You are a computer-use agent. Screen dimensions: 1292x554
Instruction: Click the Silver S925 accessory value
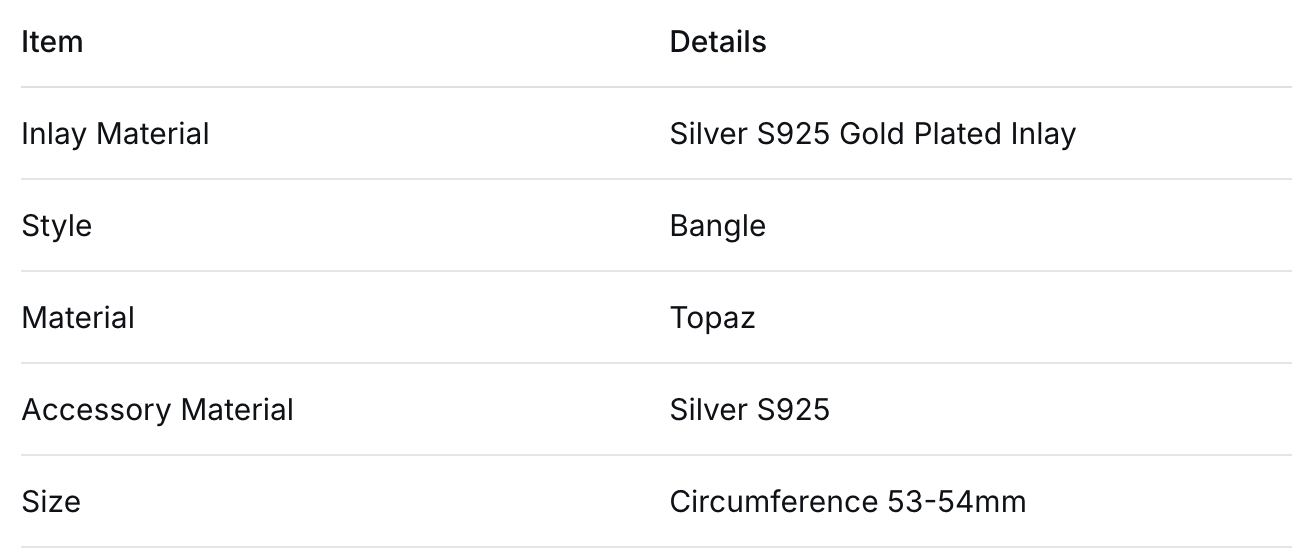point(749,410)
